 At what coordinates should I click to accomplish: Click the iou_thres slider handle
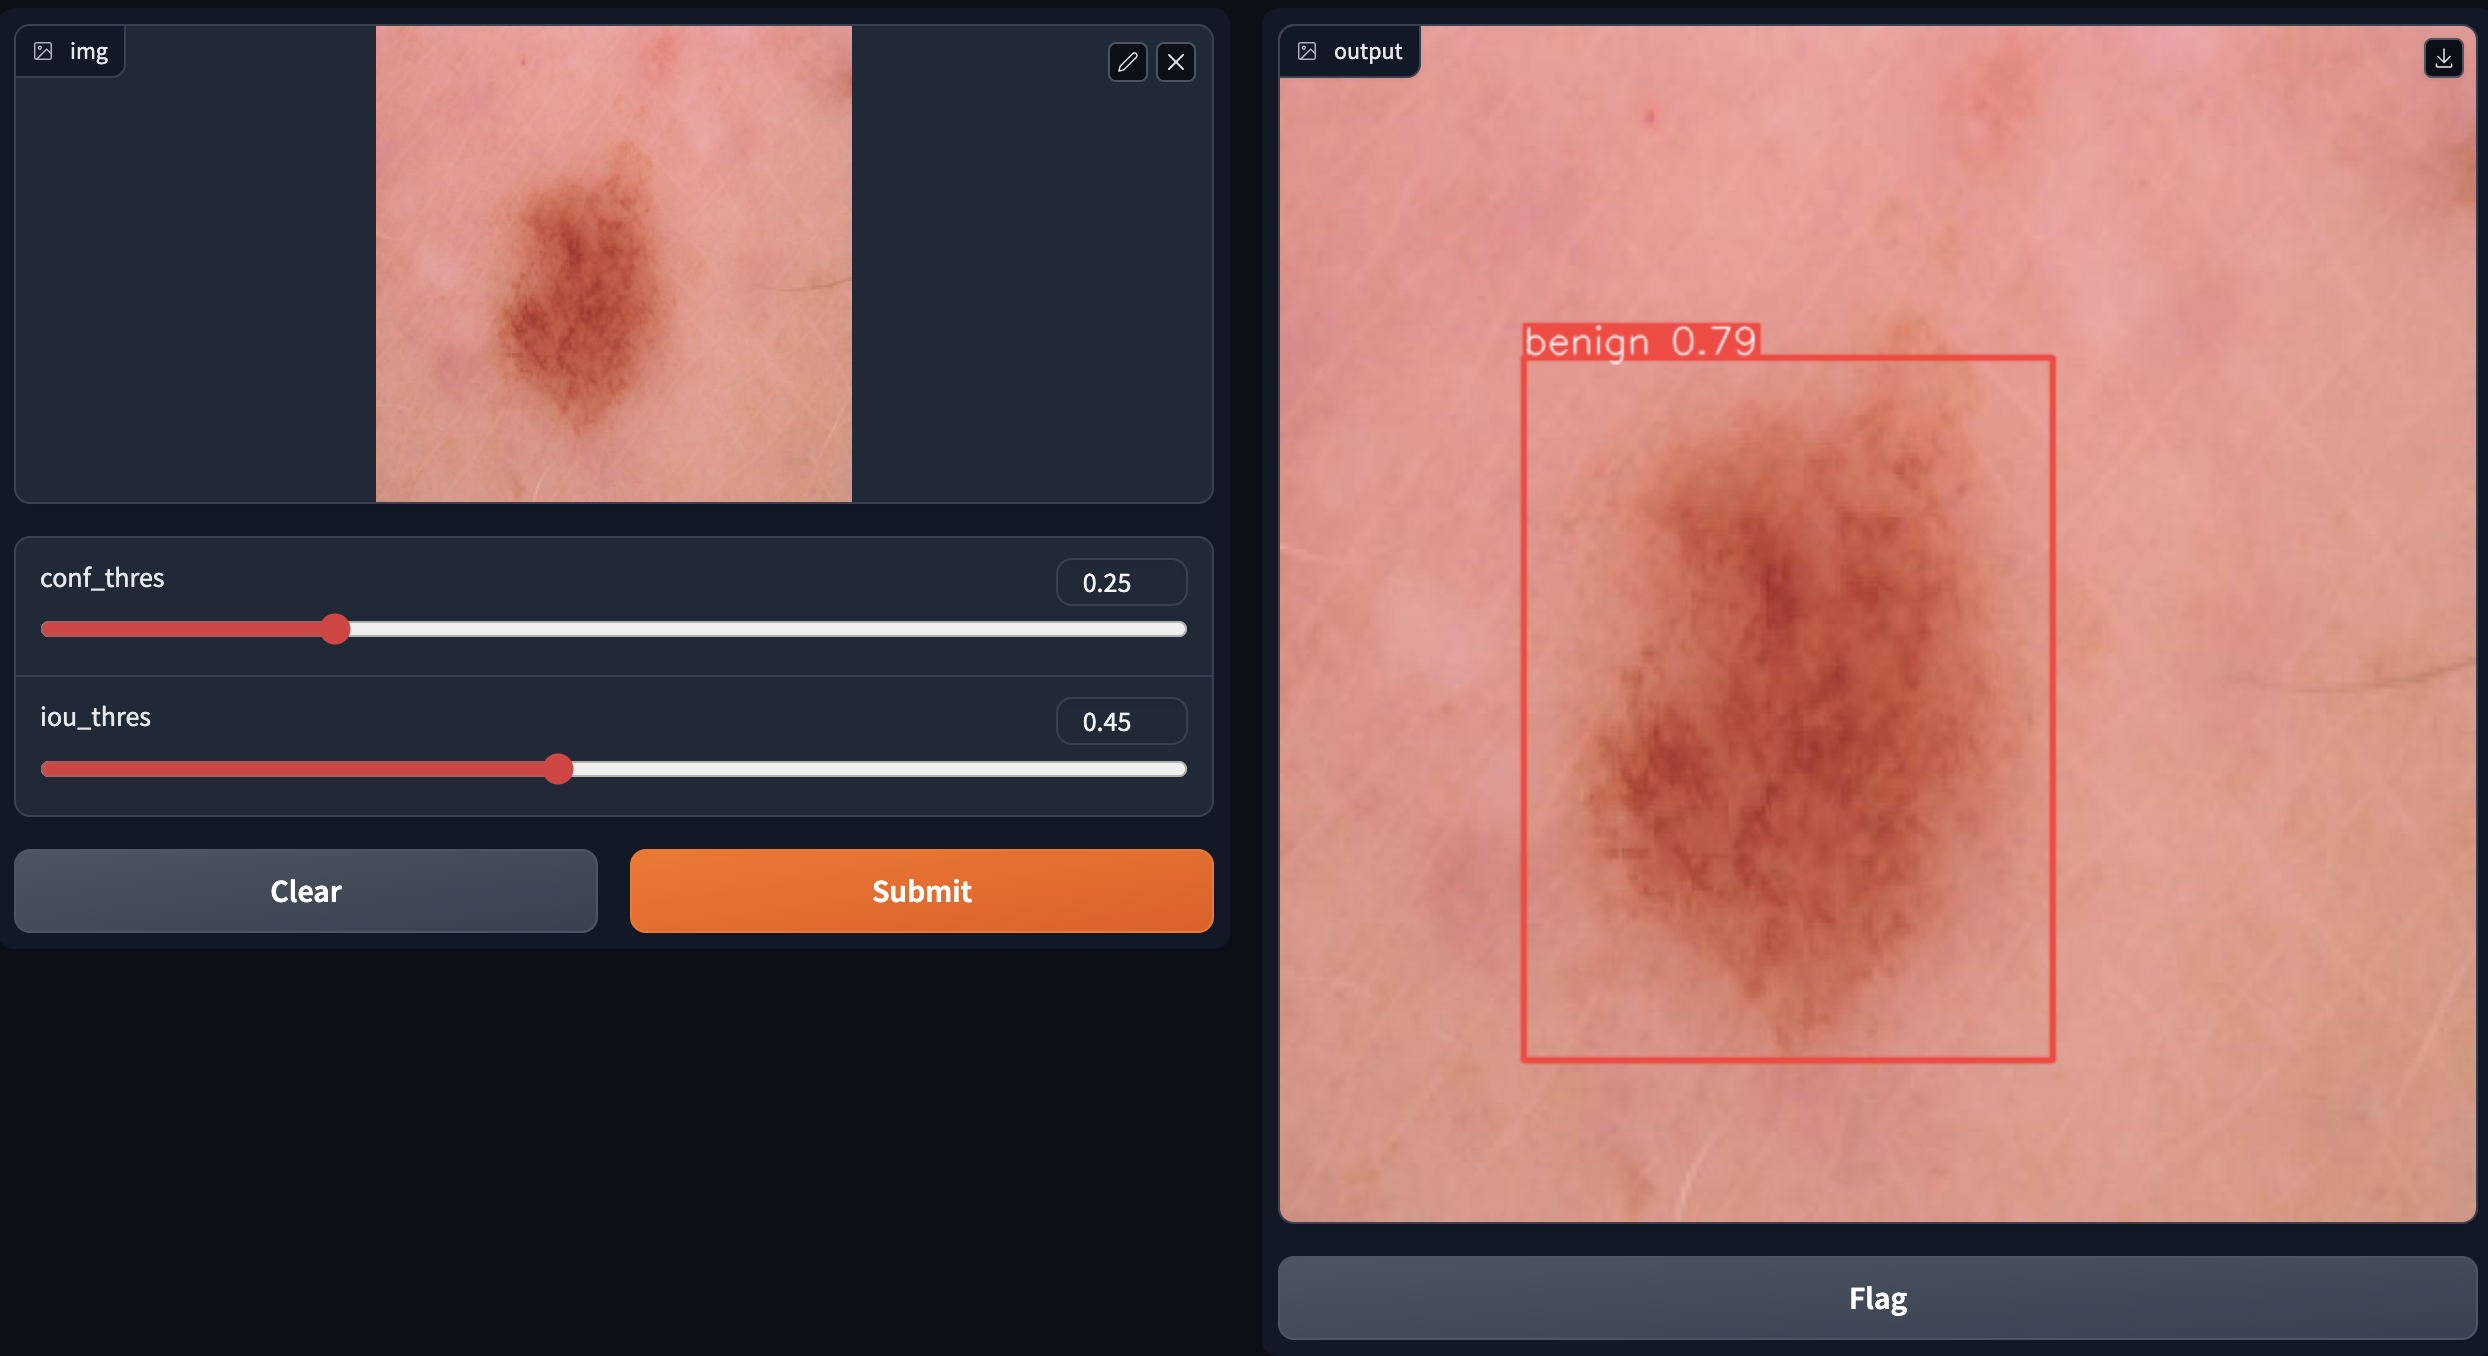click(x=559, y=769)
